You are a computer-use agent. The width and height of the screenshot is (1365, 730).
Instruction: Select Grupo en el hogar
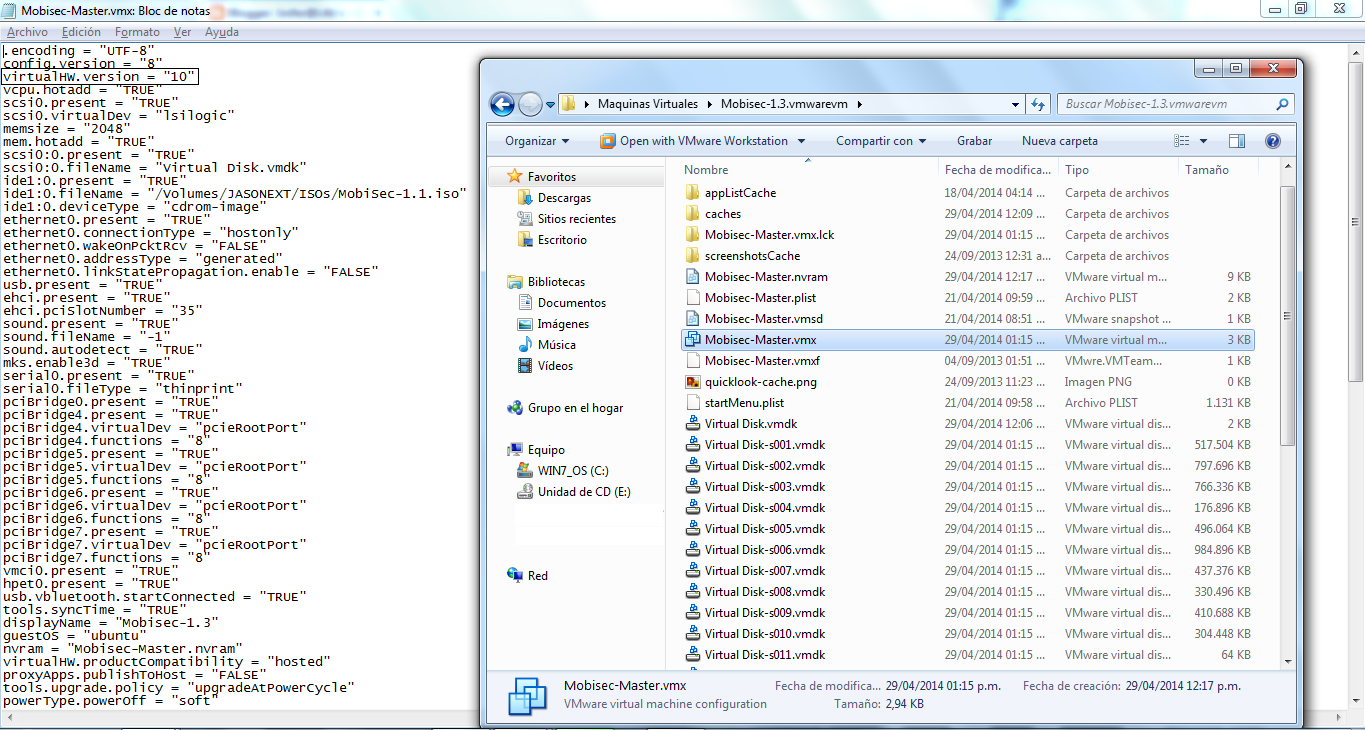[x=575, y=408]
